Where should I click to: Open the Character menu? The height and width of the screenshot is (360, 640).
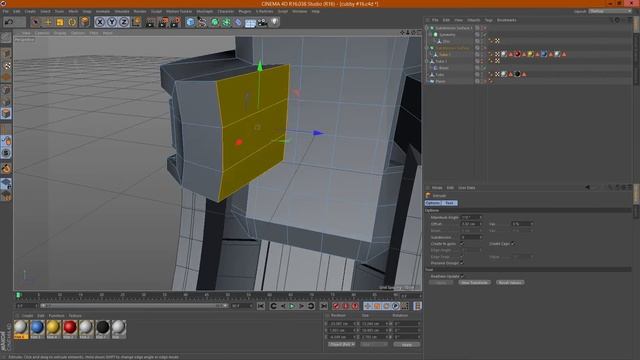[226, 11]
